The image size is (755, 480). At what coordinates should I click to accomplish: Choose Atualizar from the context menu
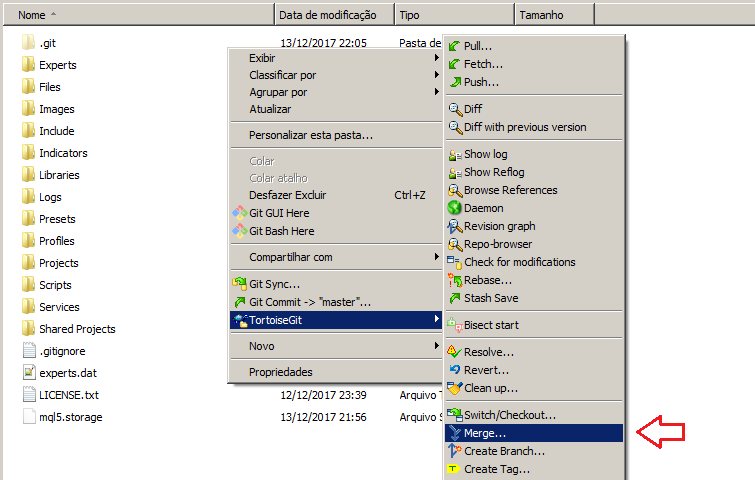point(270,109)
